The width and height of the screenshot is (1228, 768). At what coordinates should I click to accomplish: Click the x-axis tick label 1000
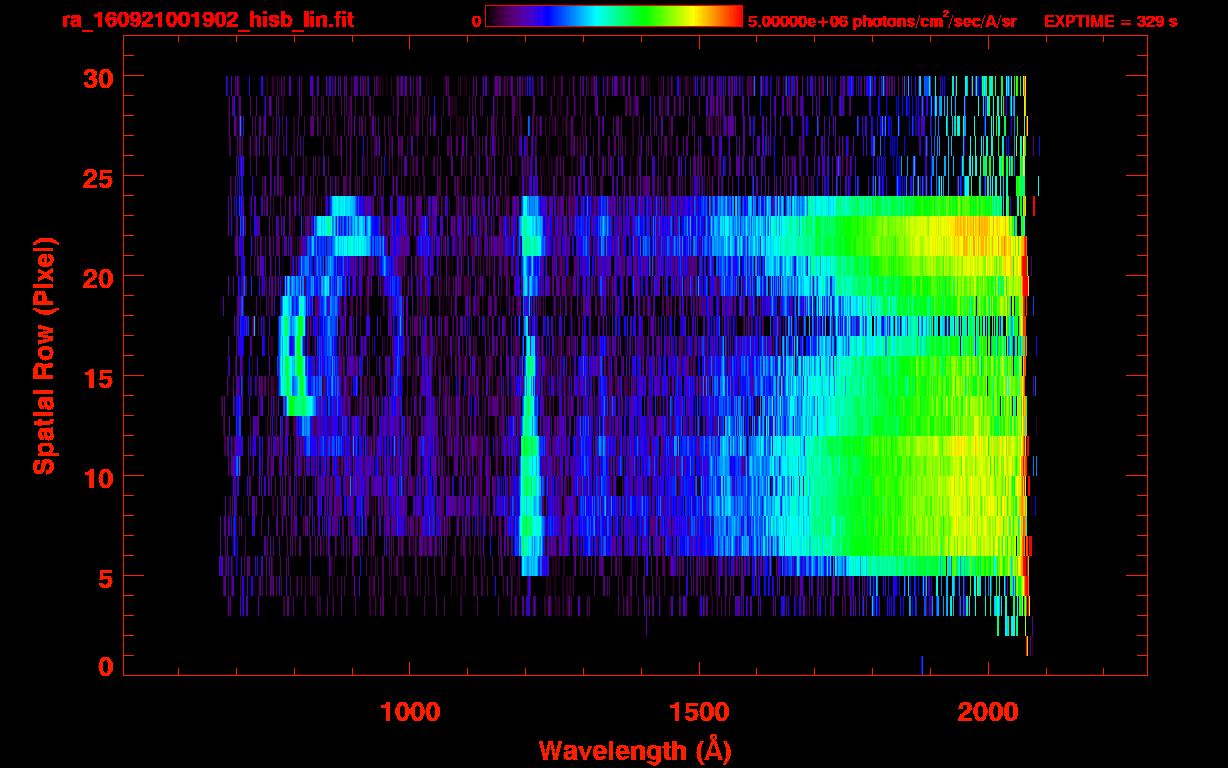[410, 712]
